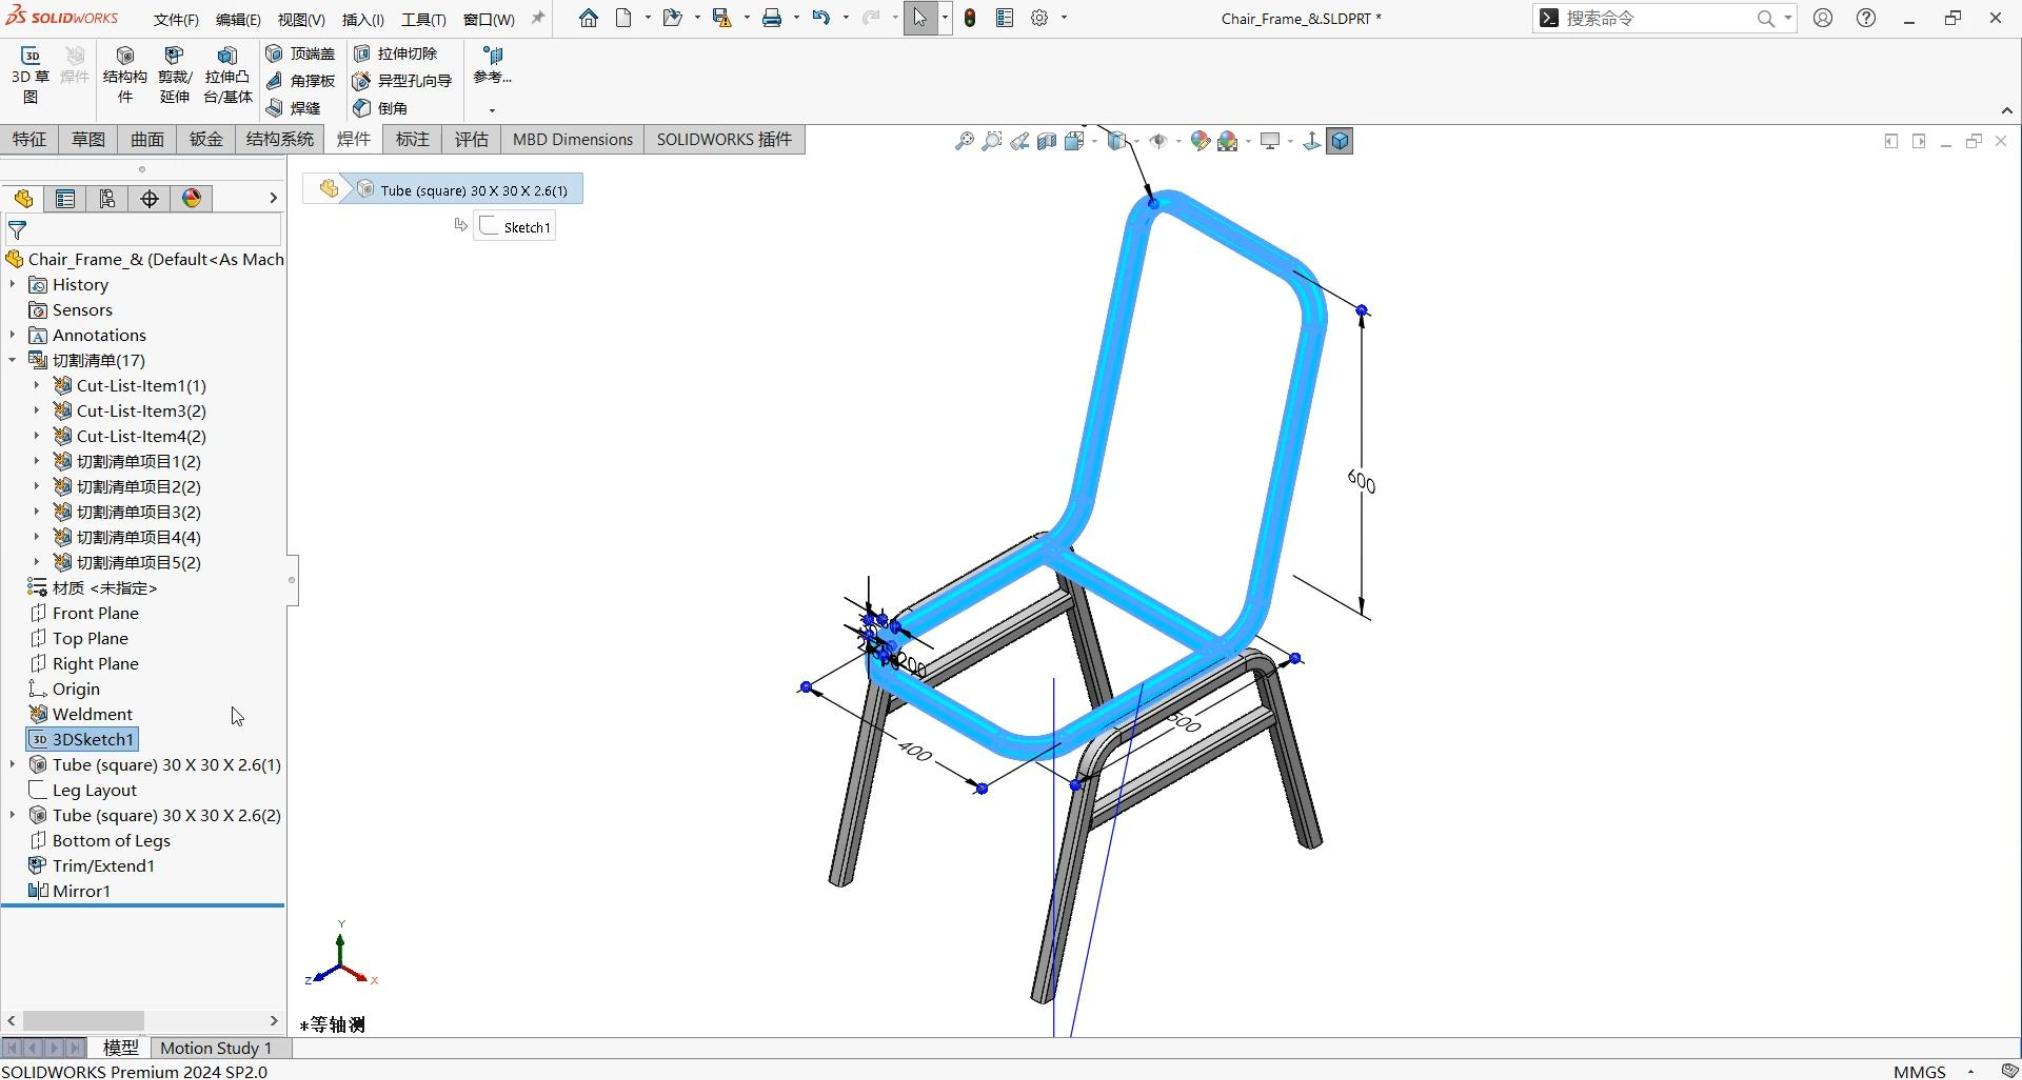
Task: Select the Structural Member tool
Action: click(x=125, y=56)
